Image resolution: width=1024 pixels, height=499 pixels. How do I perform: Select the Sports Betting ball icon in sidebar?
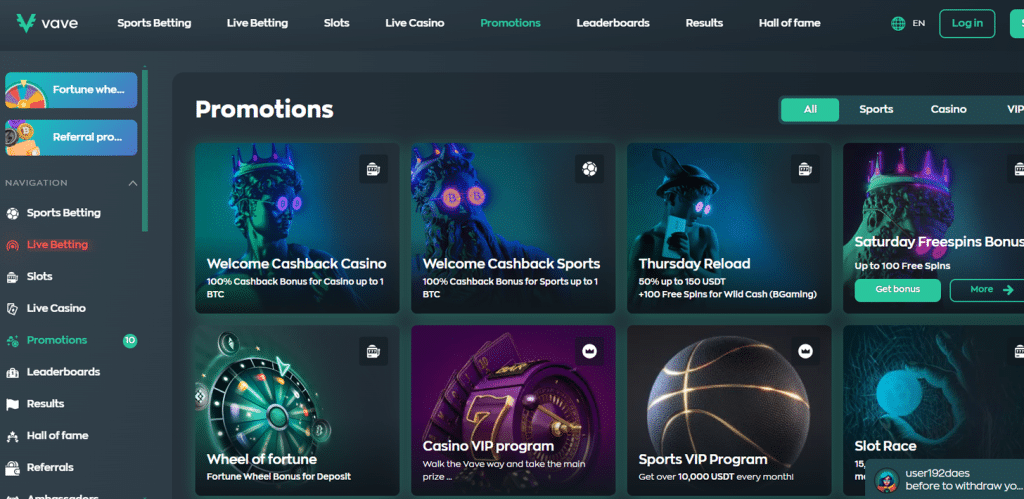pos(12,213)
